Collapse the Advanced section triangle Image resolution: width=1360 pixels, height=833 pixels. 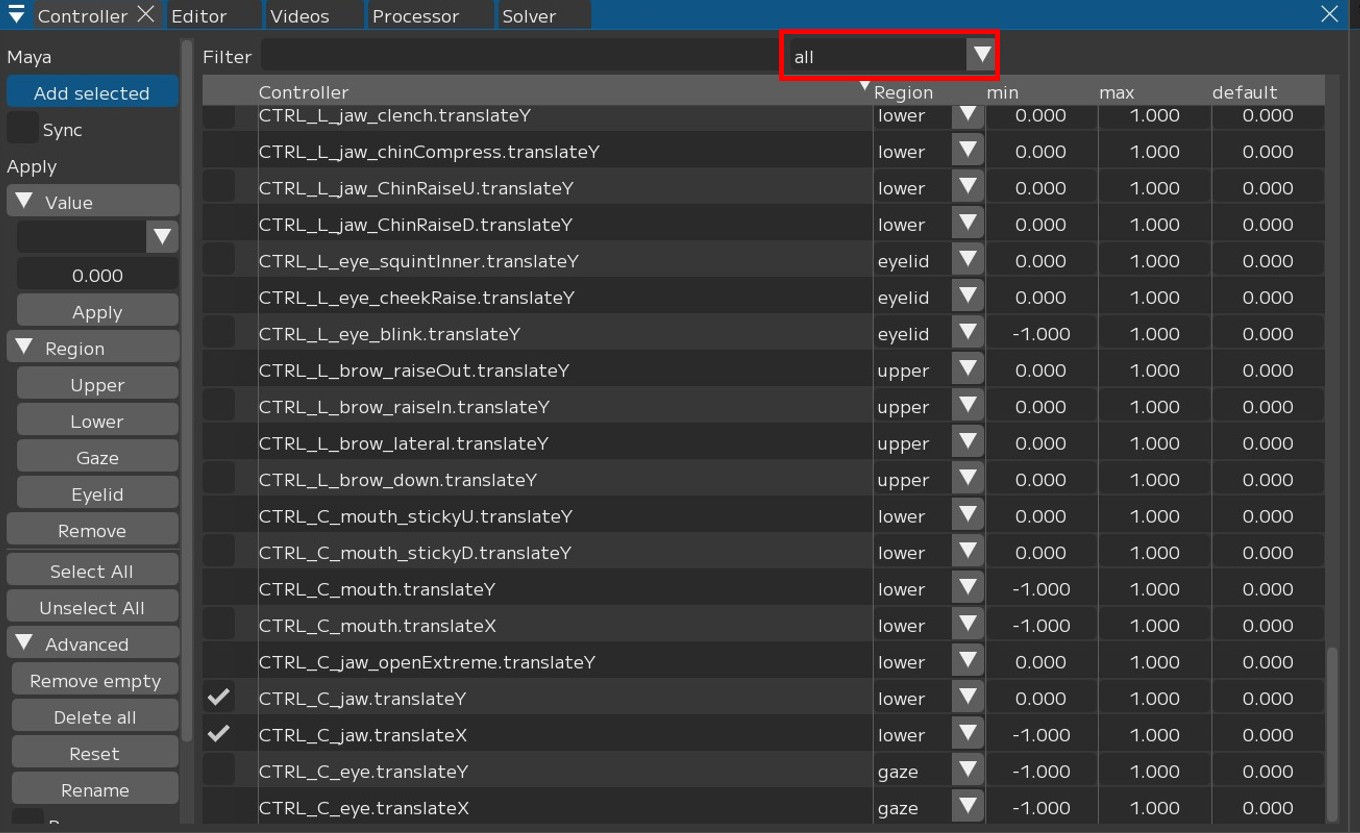coord(25,644)
